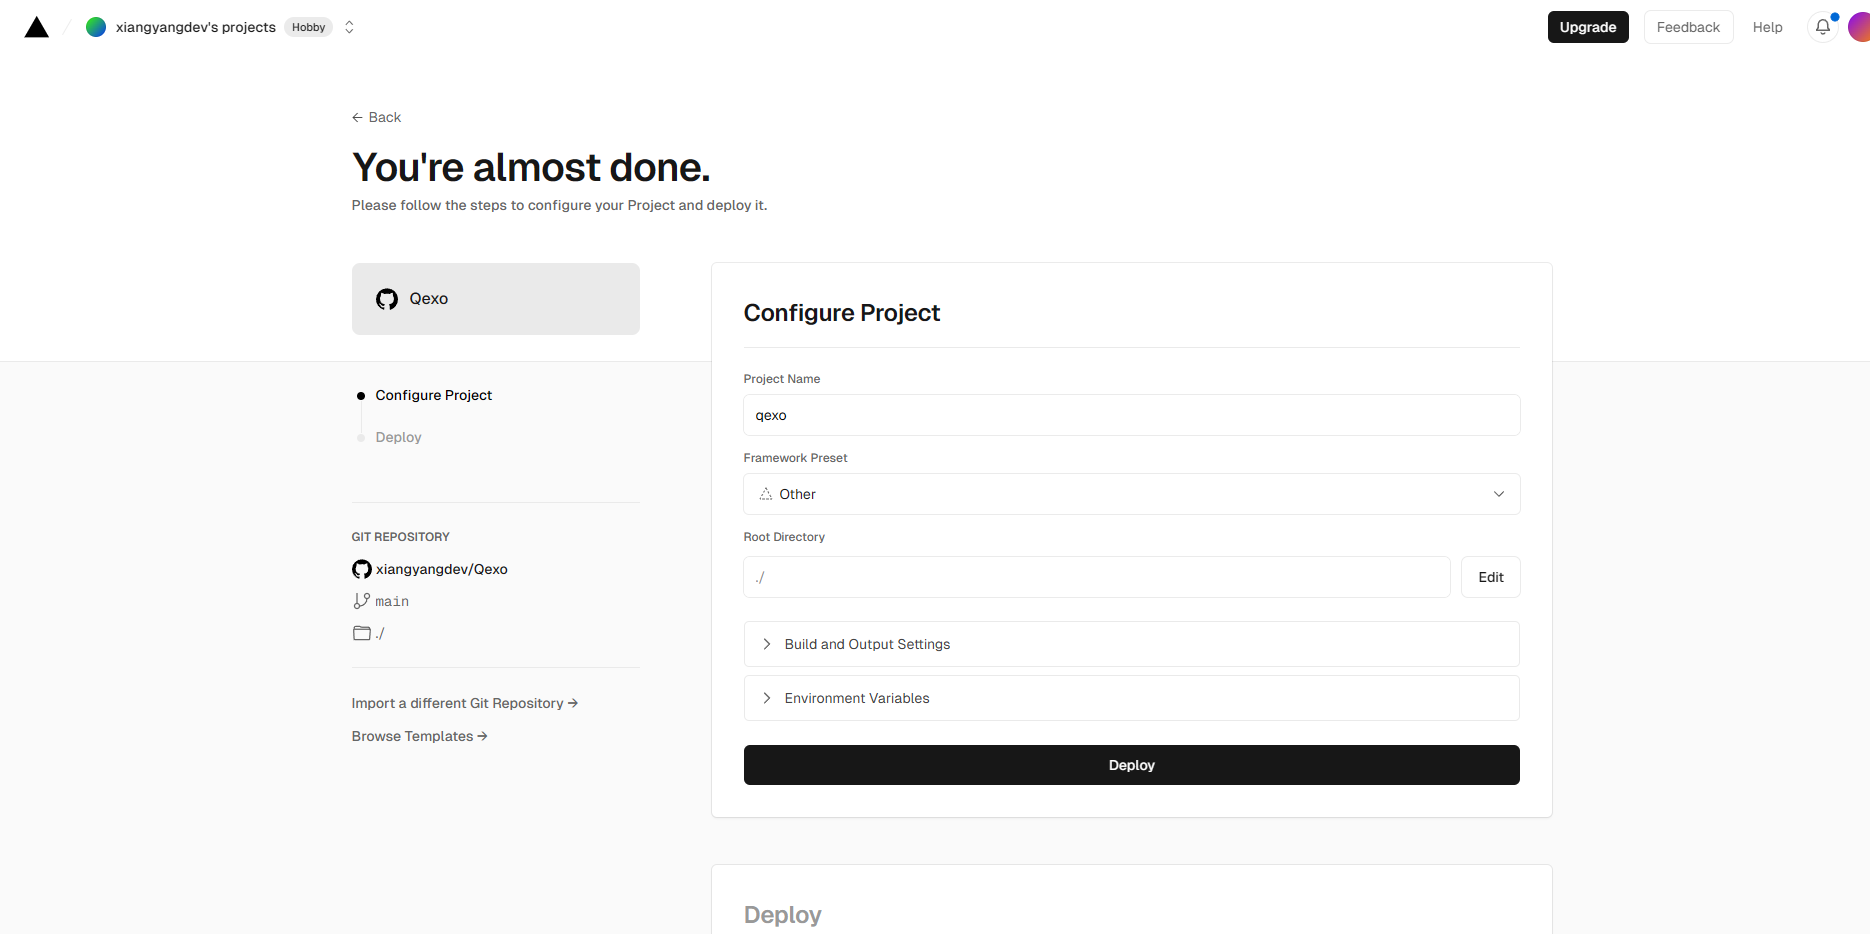
Task: Click the GitHub icon beside xiangyangdev/Qexo
Action: pos(362,569)
